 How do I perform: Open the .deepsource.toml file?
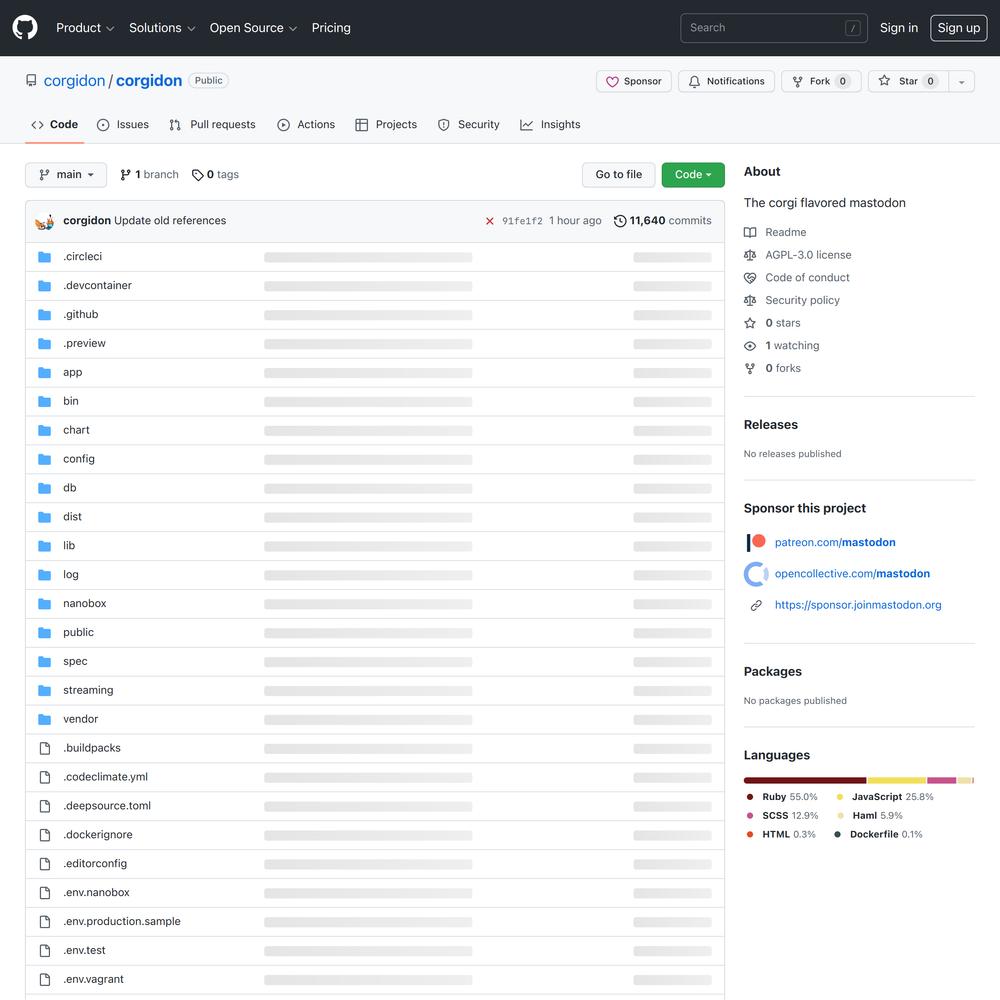(x=107, y=806)
